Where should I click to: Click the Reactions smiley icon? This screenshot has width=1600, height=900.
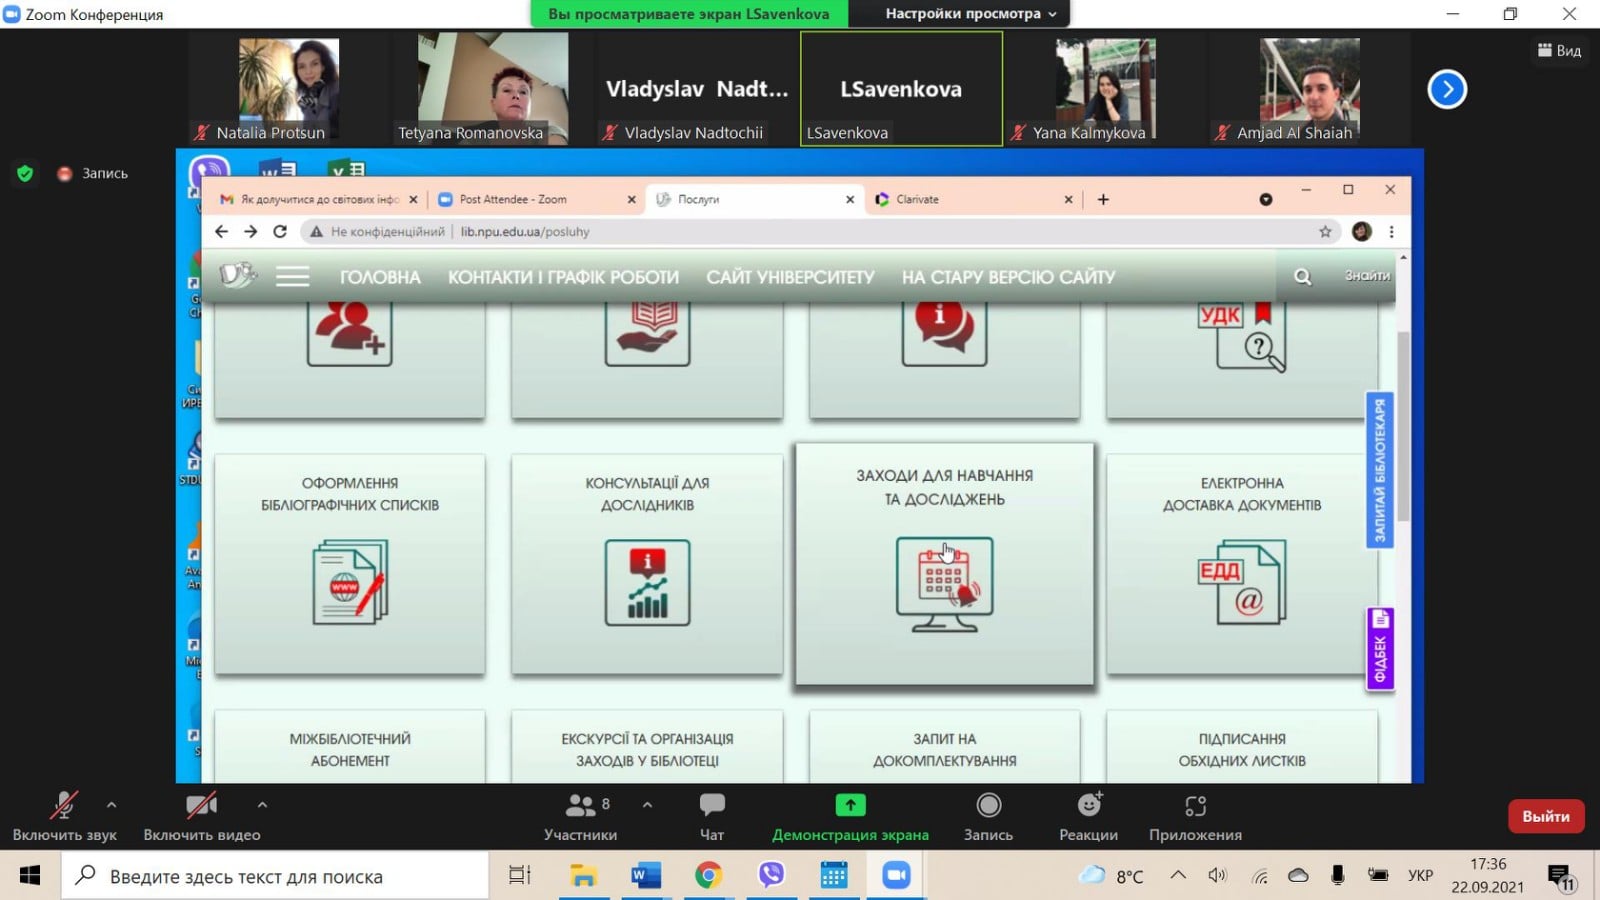pos(1089,806)
